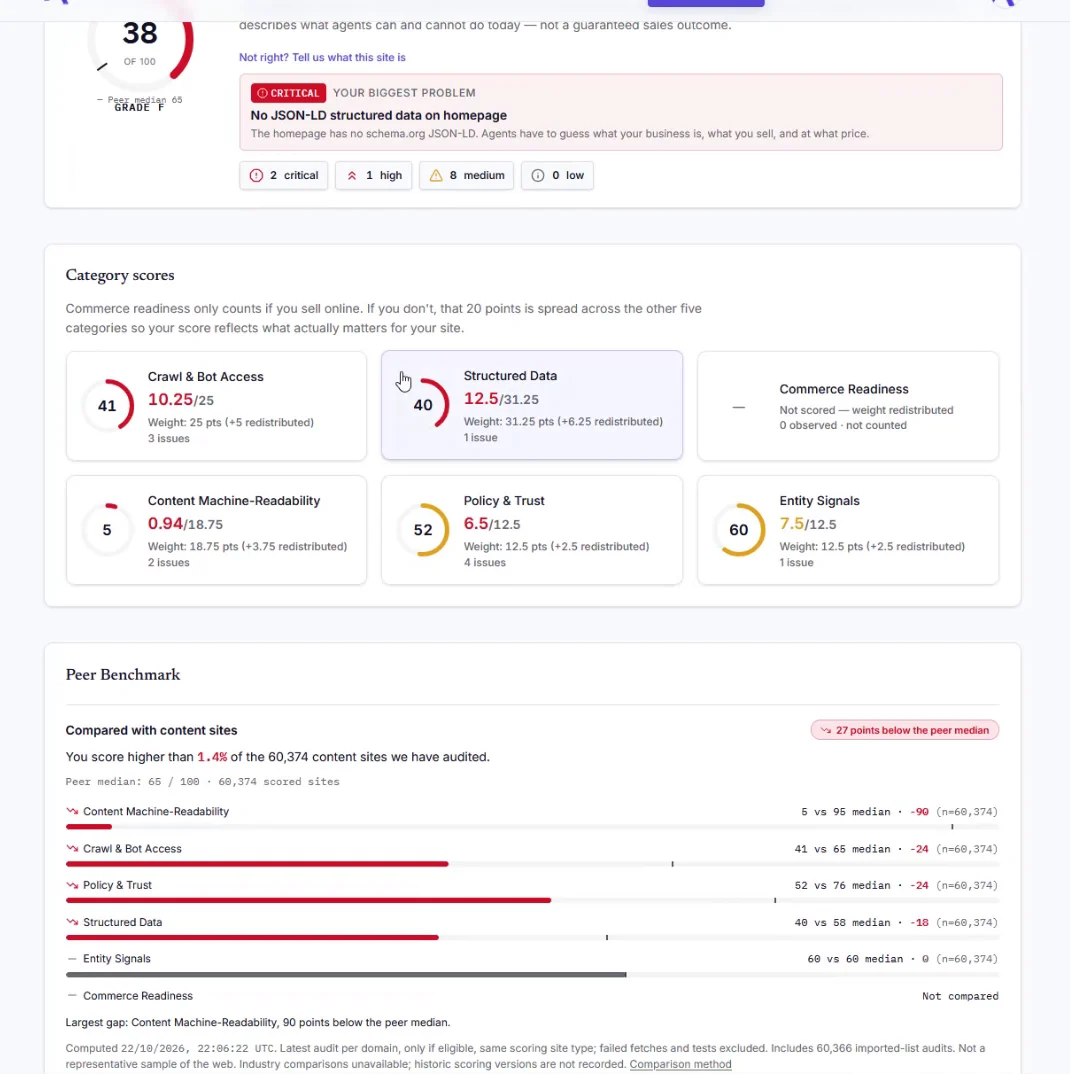The width and height of the screenshot is (1070, 1074).
Task: Click the down-trend icon beside Policy & Trust benchmark
Action: pyautogui.click(x=72, y=885)
